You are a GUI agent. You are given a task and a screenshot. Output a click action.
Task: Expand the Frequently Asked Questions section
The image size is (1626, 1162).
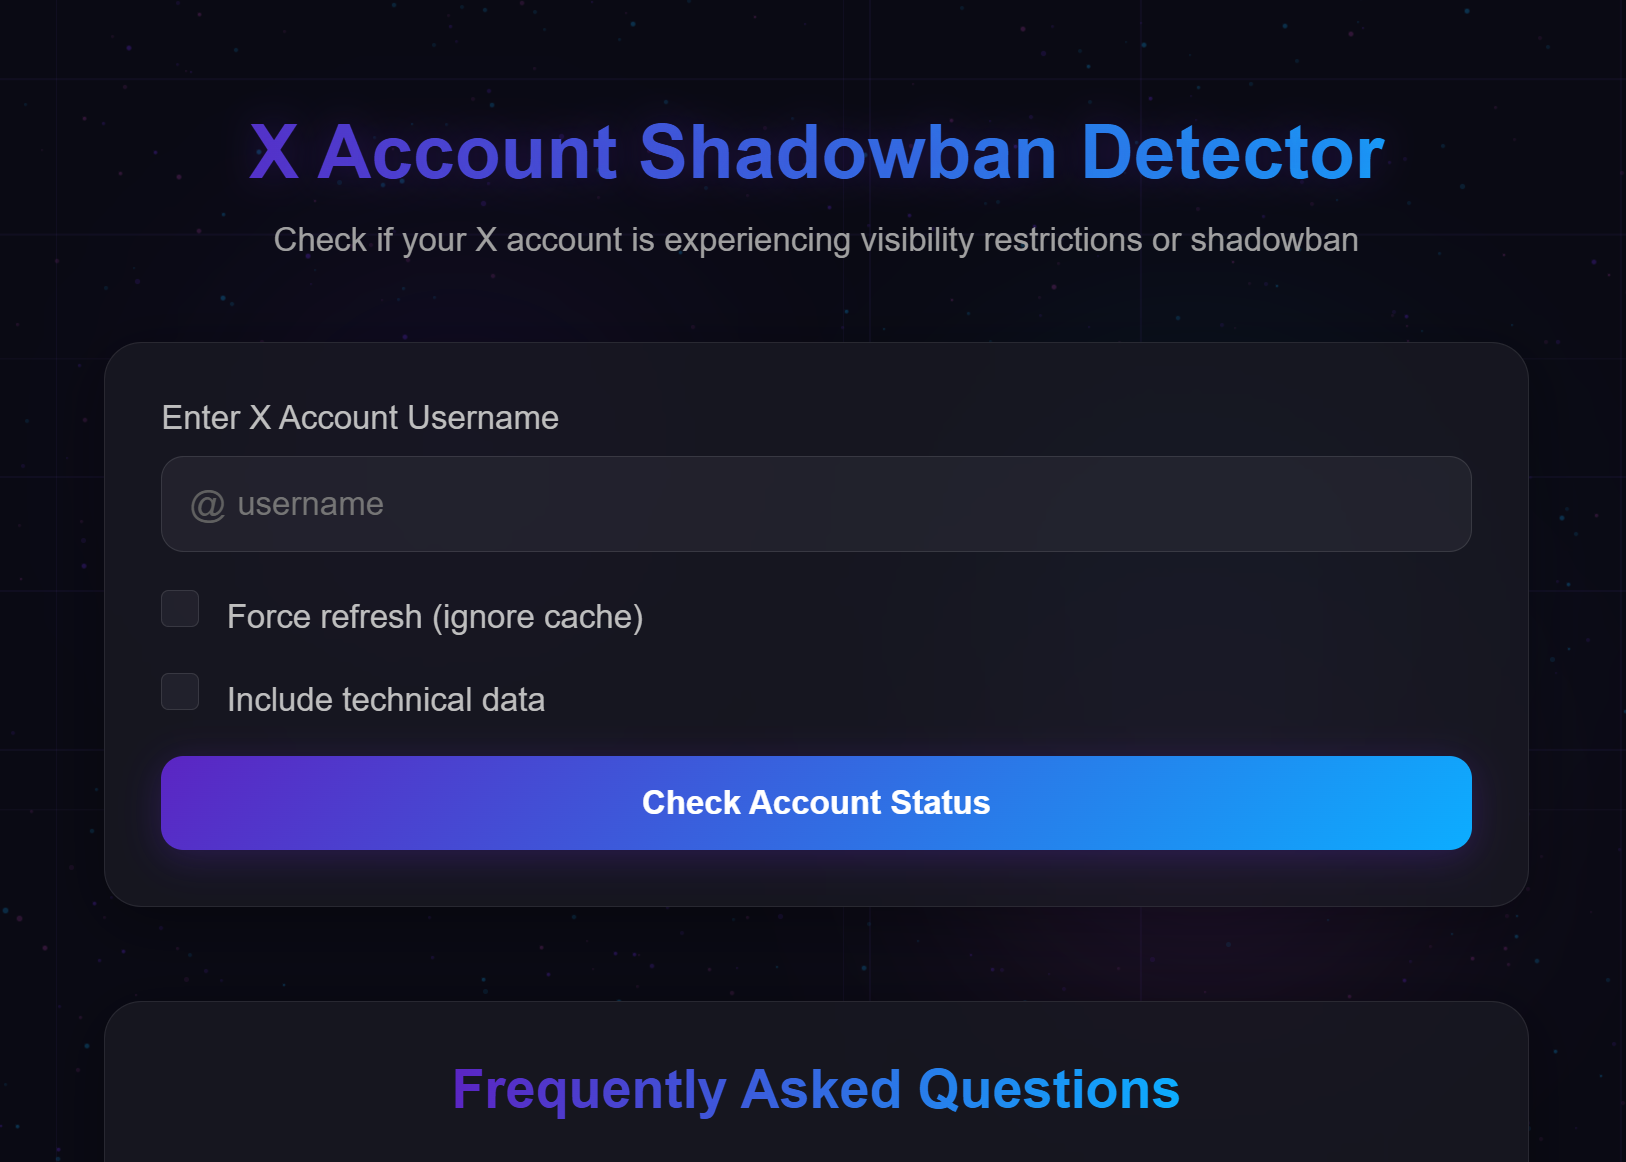(815, 1089)
